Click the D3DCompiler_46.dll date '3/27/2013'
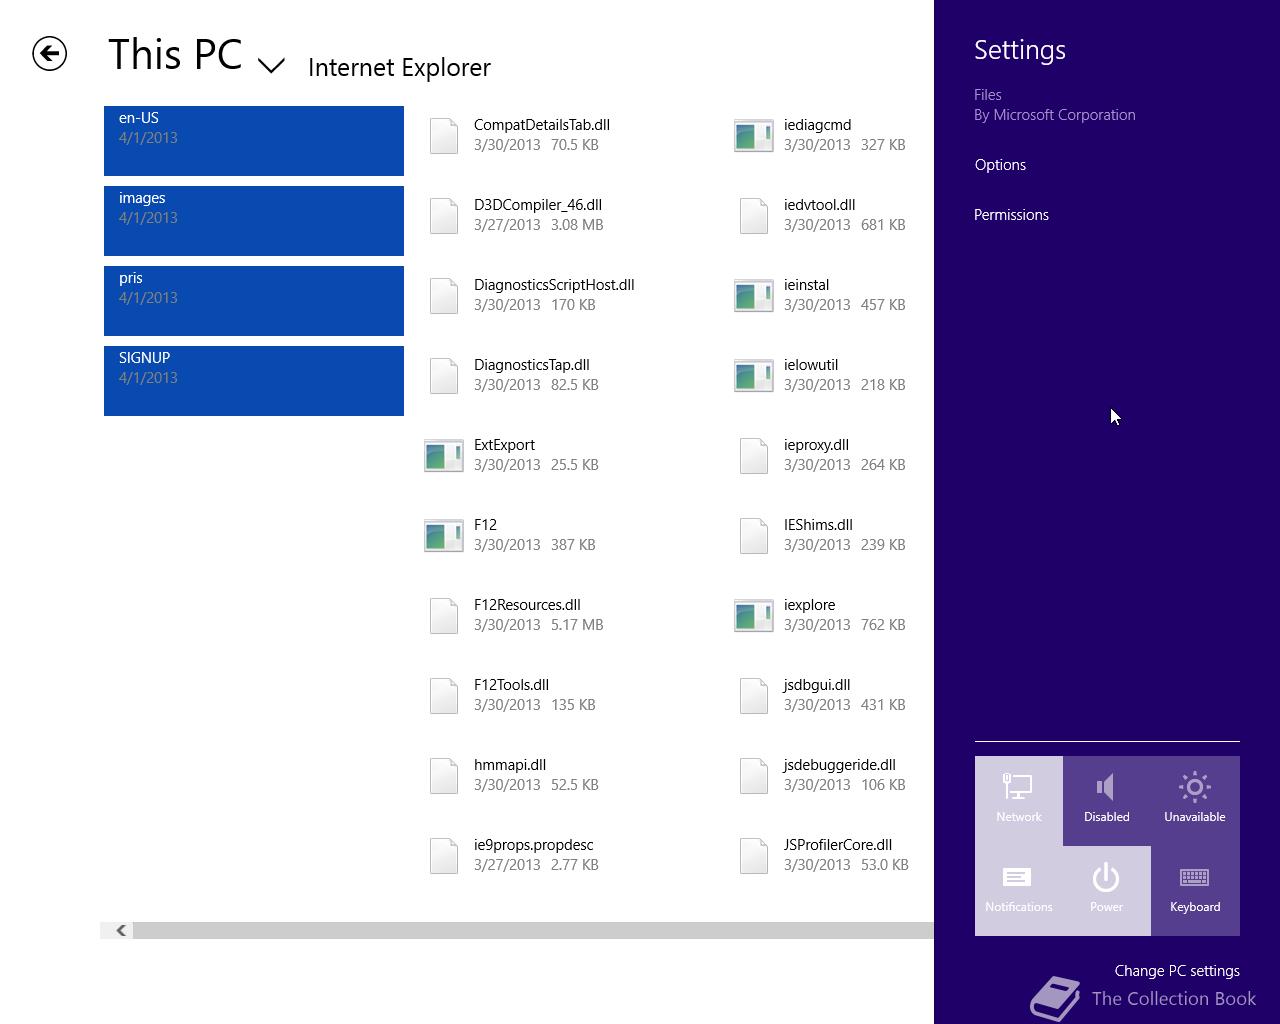 507,225
